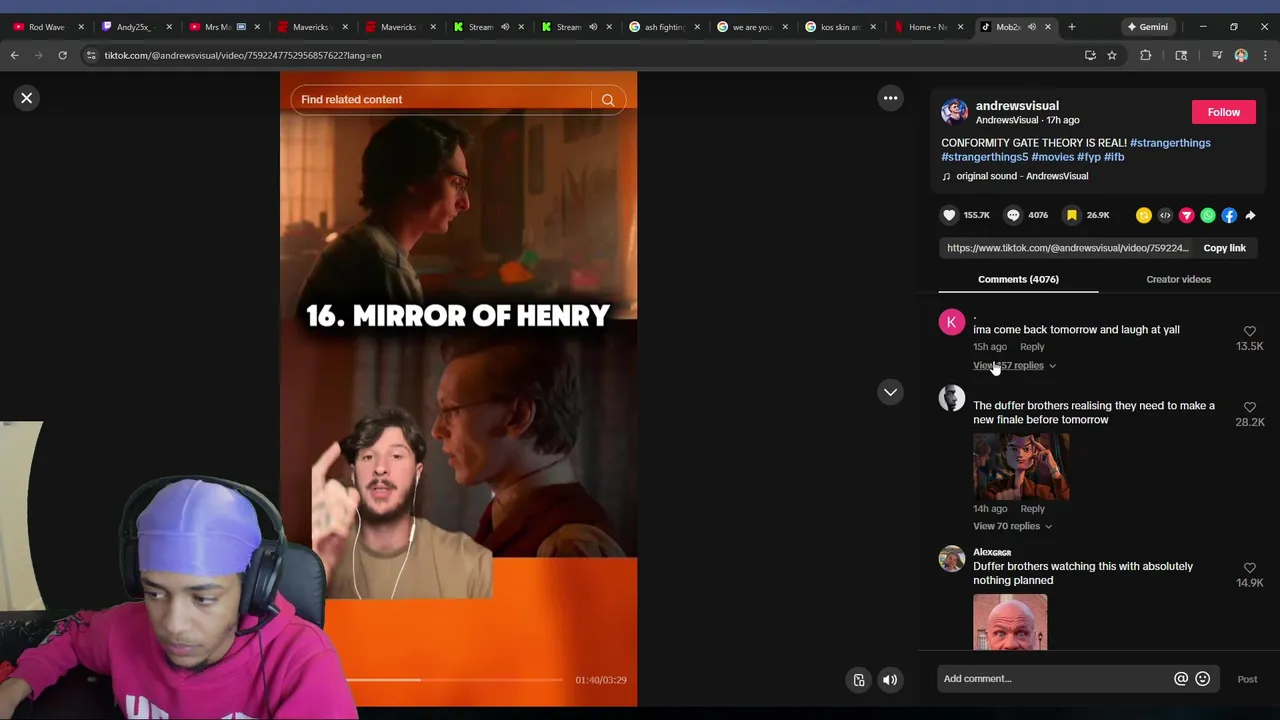Expand View 457 replies

point(1014,365)
